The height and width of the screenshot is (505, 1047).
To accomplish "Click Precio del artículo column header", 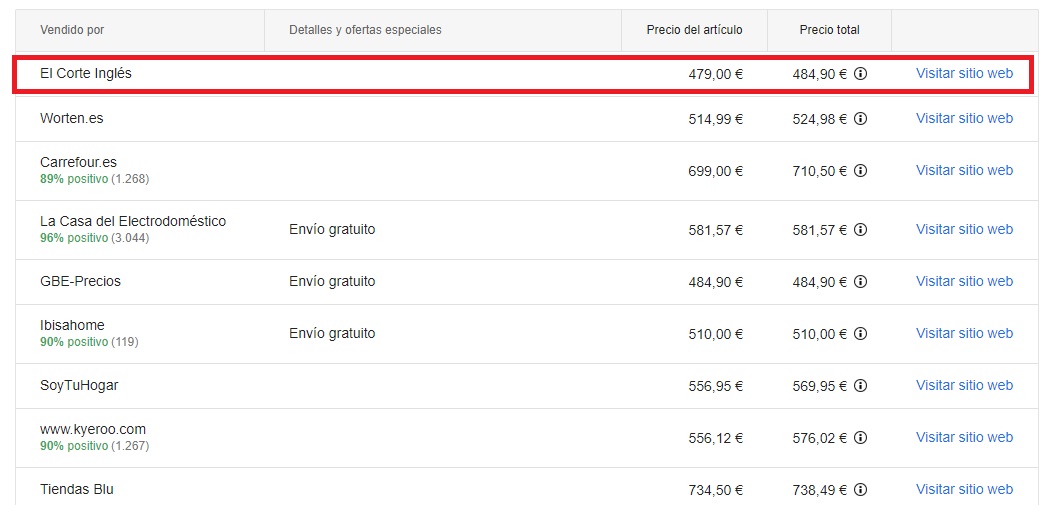I will 694,30.
